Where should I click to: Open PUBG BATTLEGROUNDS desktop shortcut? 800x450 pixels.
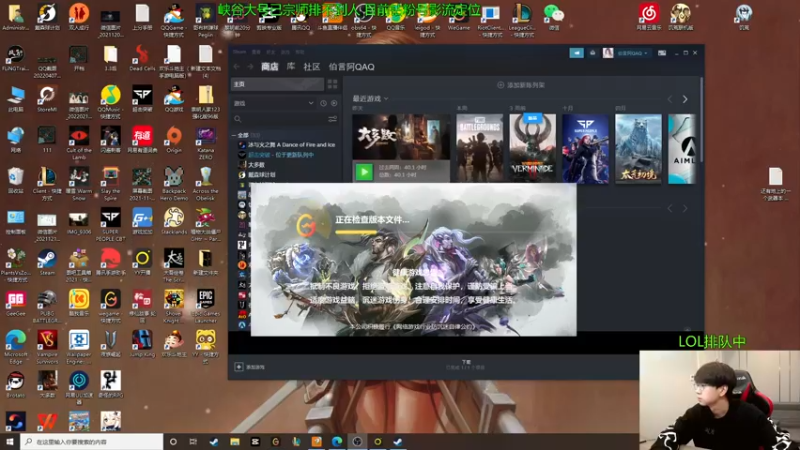(47, 306)
